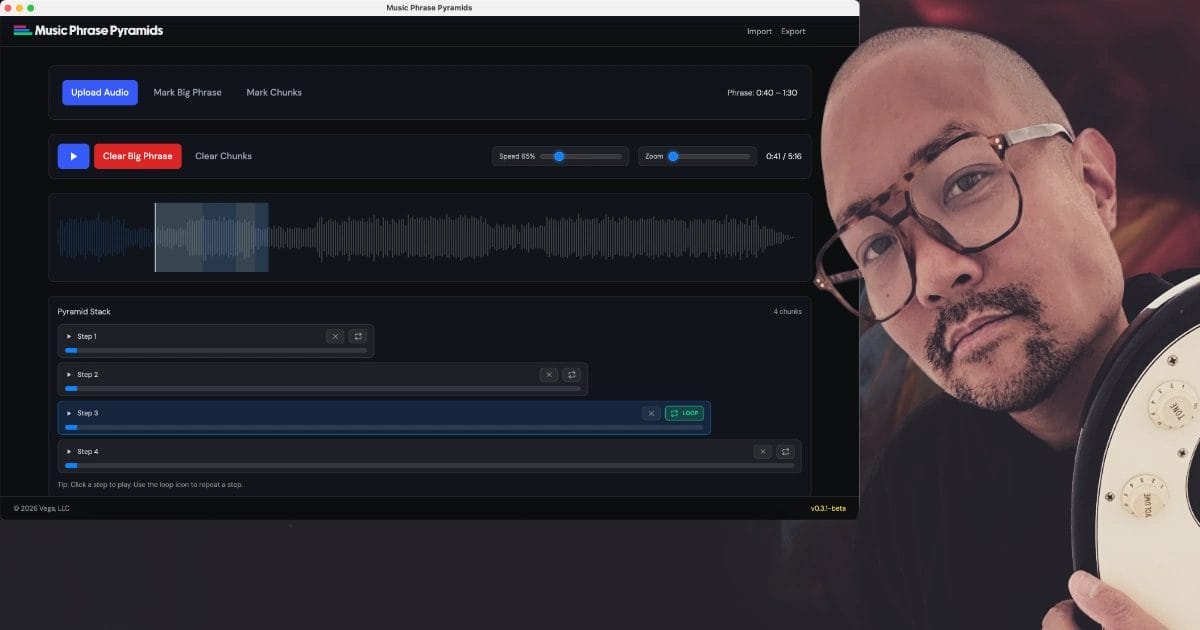This screenshot has height=630, width=1200.
Task: Start playback with the blue play button
Action: pyautogui.click(x=73, y=156)
